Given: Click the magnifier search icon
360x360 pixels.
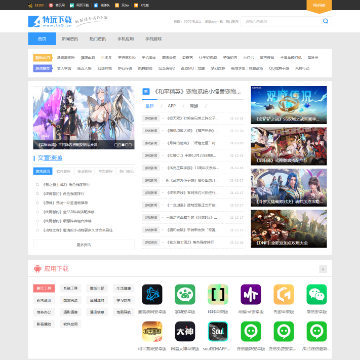Looking at the screenshot, I should [325, 21].
